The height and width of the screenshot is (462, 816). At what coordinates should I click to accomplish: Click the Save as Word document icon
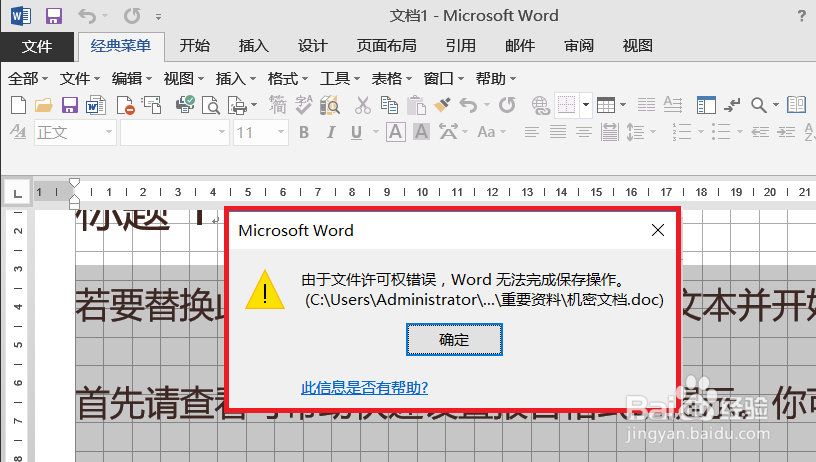(x=96, y=105)
